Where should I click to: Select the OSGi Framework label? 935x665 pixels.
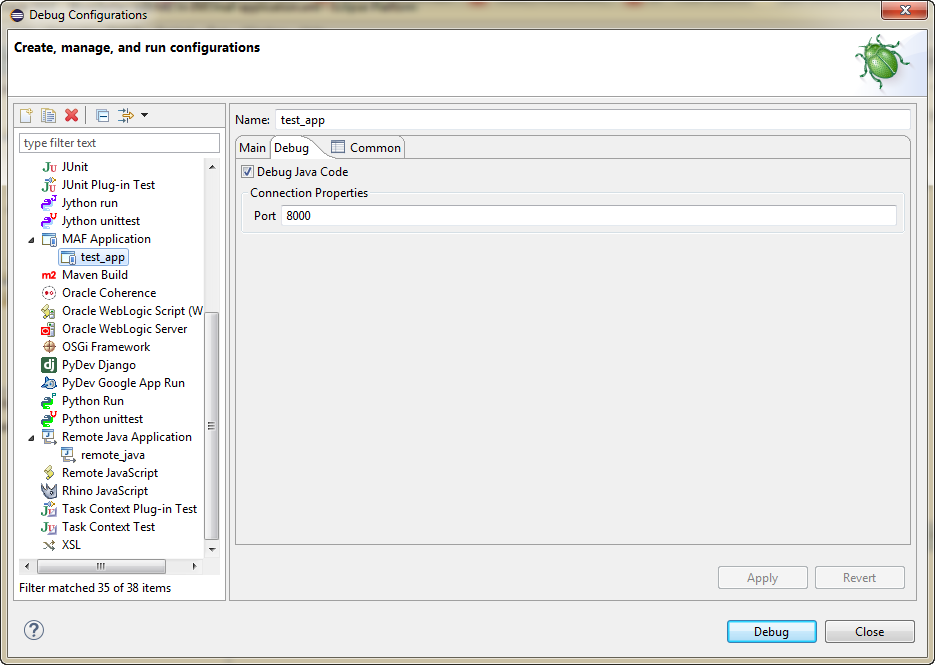point(106,347)
